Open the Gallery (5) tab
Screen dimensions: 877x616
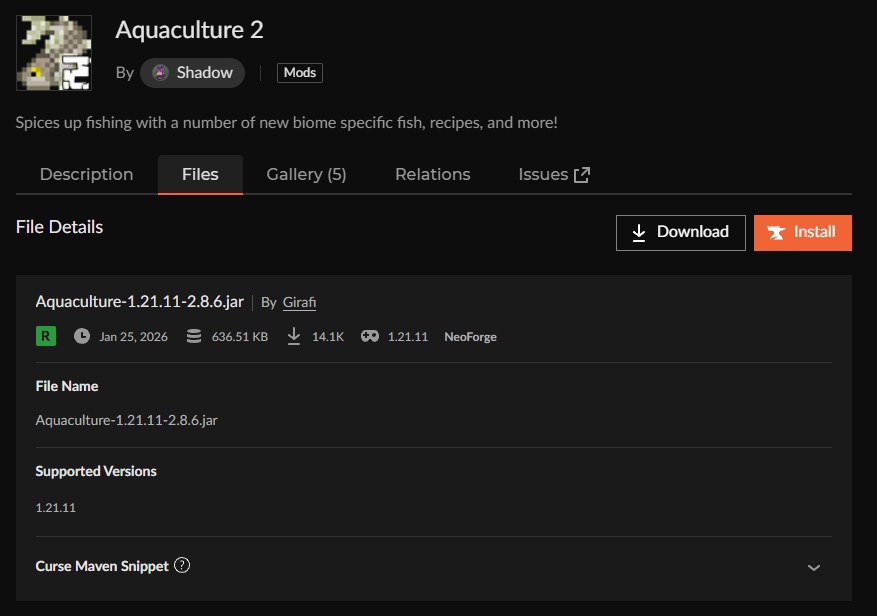coord(306,174)
